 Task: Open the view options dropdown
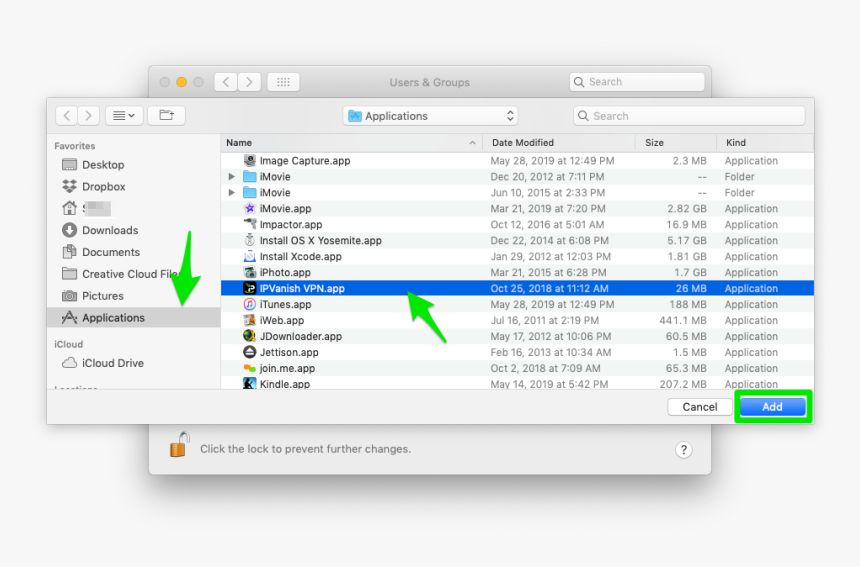[x=124, y=116]
